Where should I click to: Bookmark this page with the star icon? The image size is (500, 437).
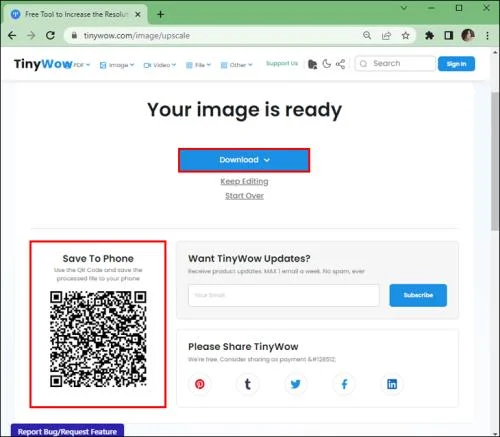click(405, 35)
